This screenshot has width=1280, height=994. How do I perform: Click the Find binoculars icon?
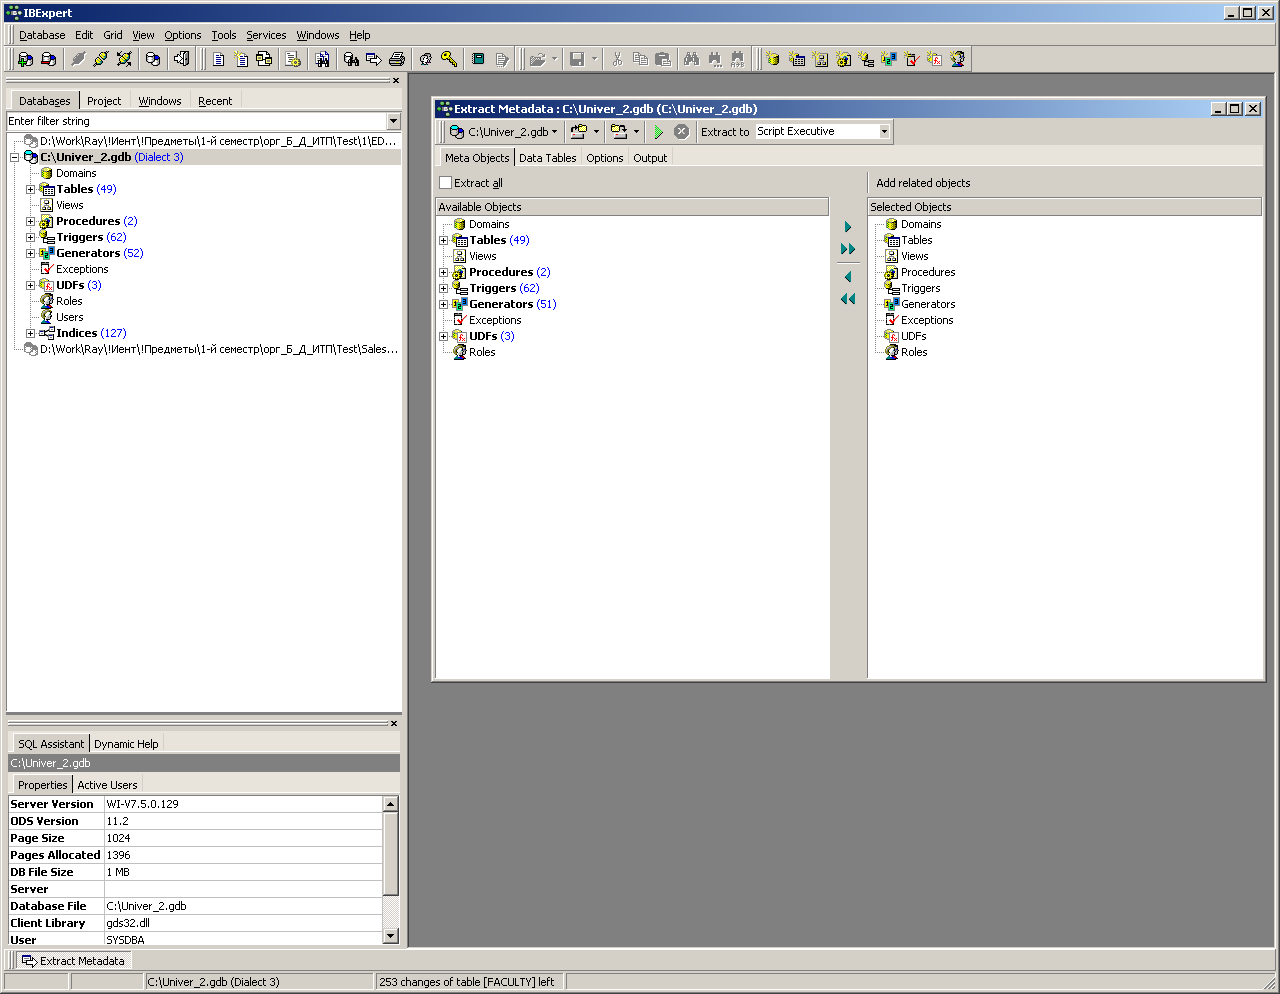[691, 59]
